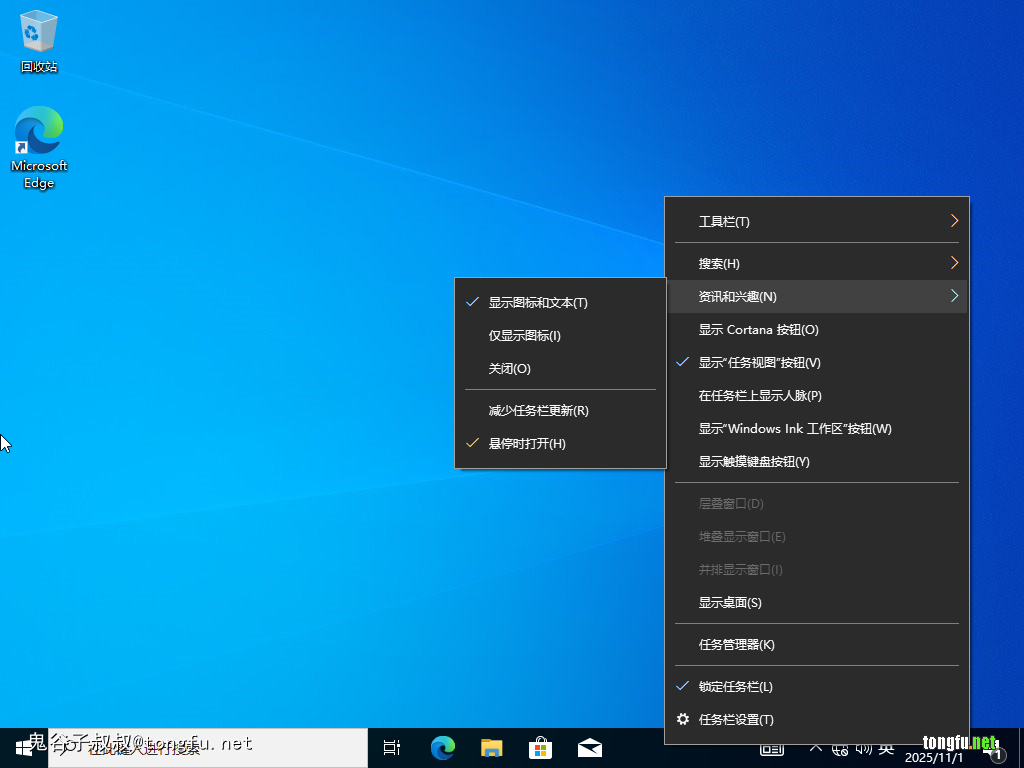Open File Explorer from the taskbar
Screen dimensions: 1024x768
pyautogui.click(x=491, y=747)
